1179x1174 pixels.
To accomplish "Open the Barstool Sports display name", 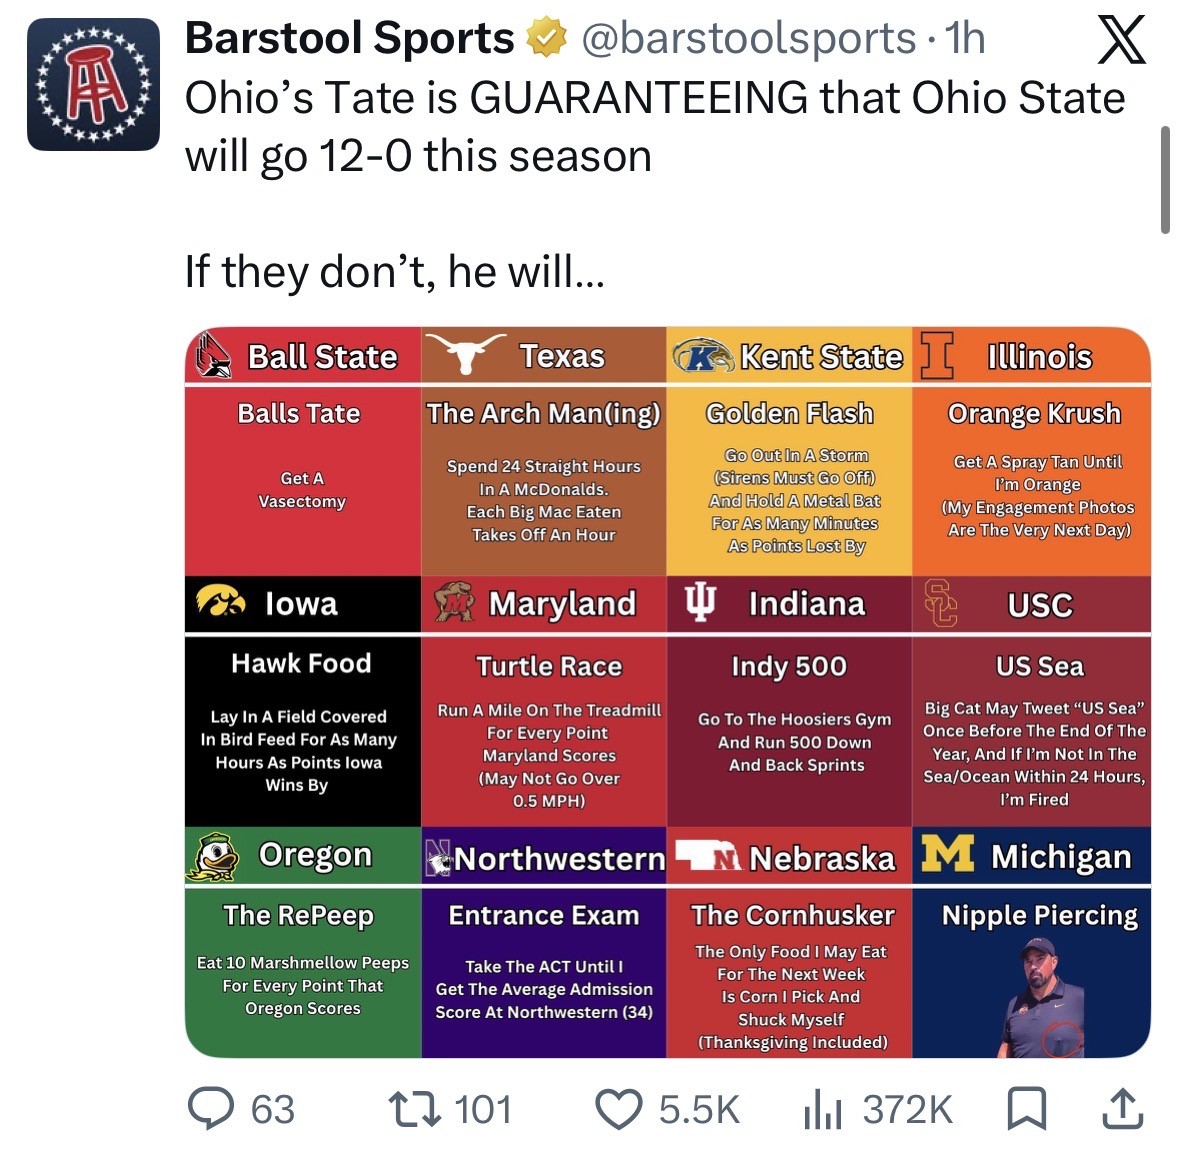I will [x=350, y=38].
